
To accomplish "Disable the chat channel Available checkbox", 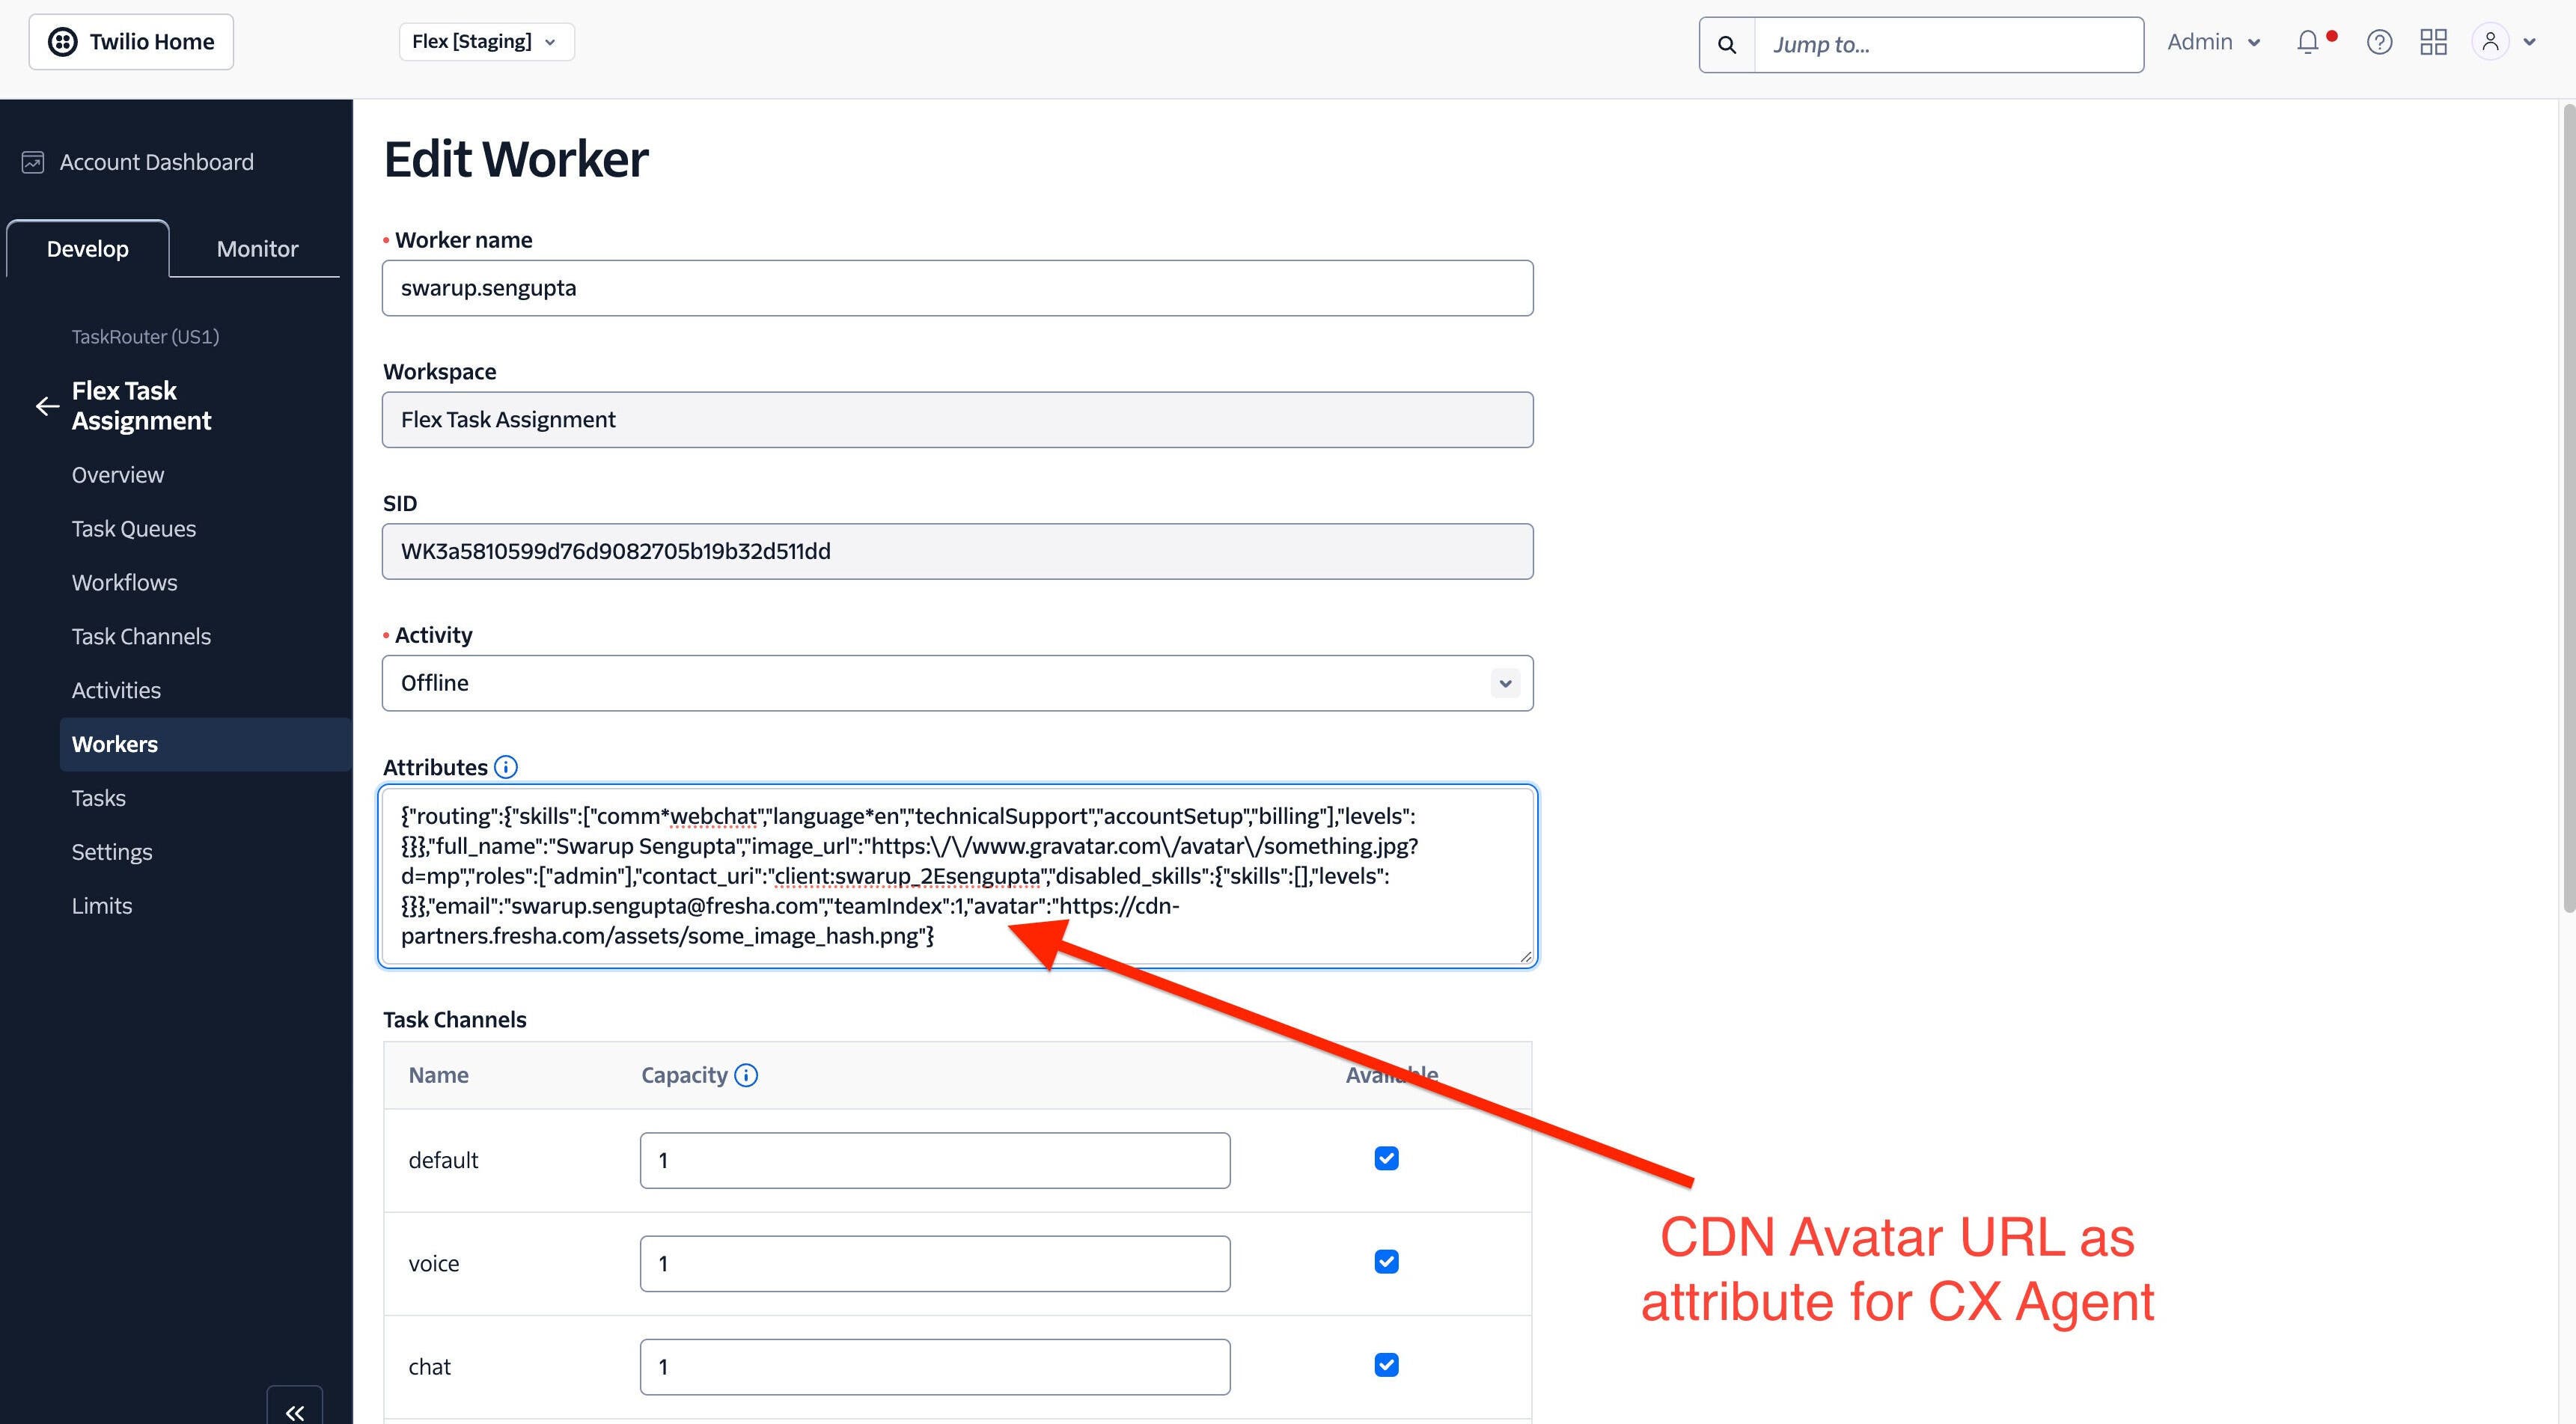I will (1386, 1365).
